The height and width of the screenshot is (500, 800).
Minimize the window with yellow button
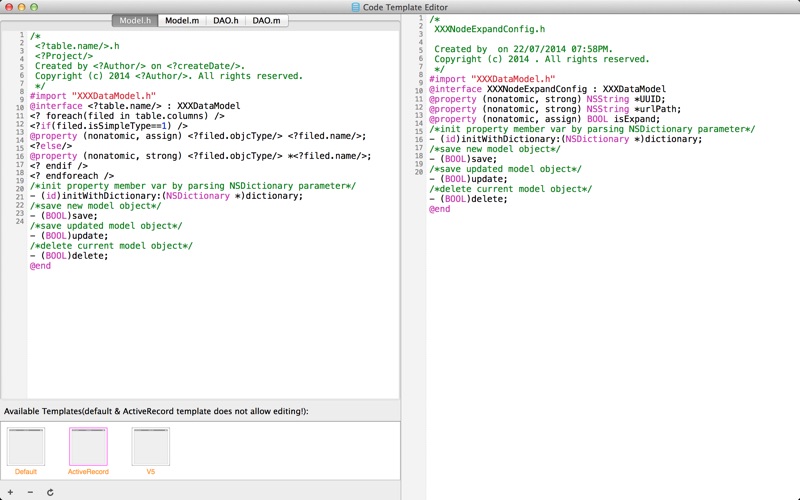tap(21, 7)
